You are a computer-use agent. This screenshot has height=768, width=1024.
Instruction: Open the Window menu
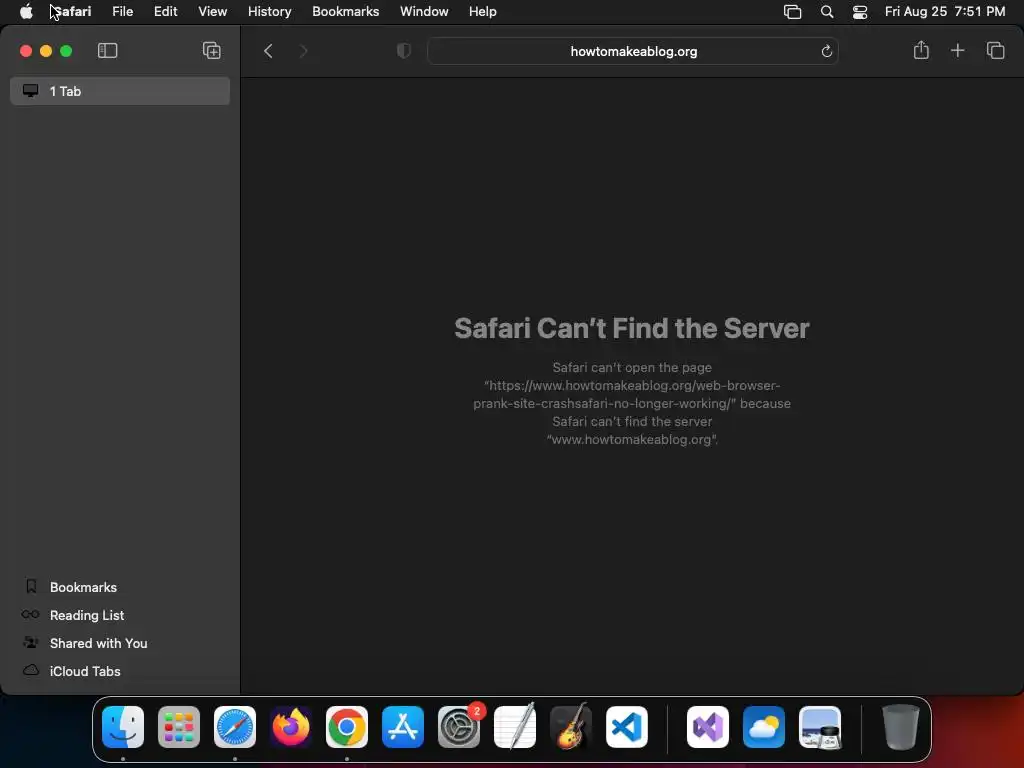point(424,11)
